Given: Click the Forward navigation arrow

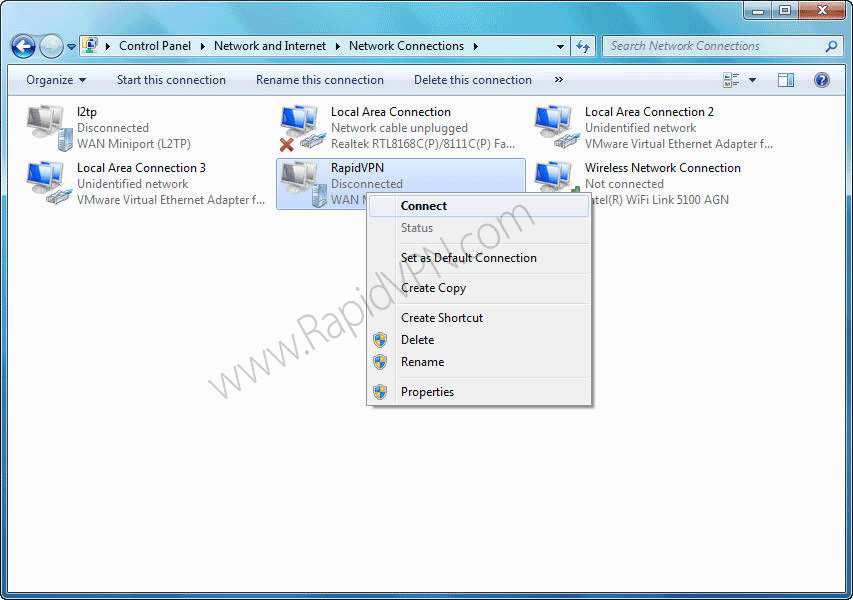Looking at the screenshot, I should point(52,46).
